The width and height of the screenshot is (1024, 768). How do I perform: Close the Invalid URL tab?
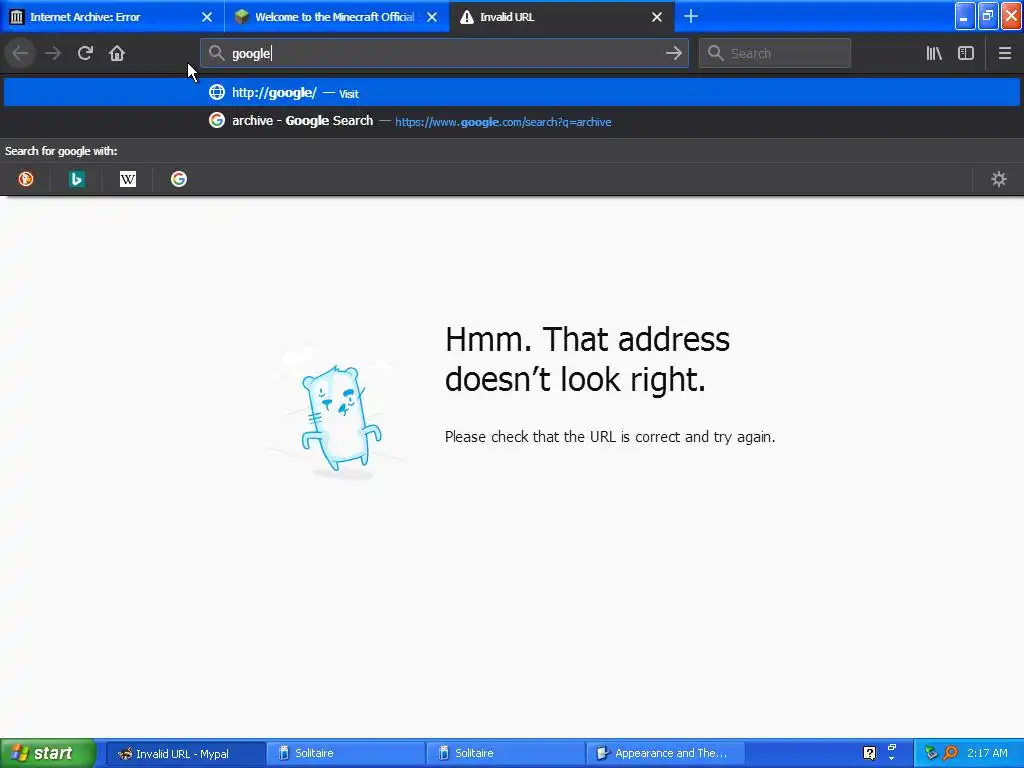pyautogui.click(x=657, y=17)
